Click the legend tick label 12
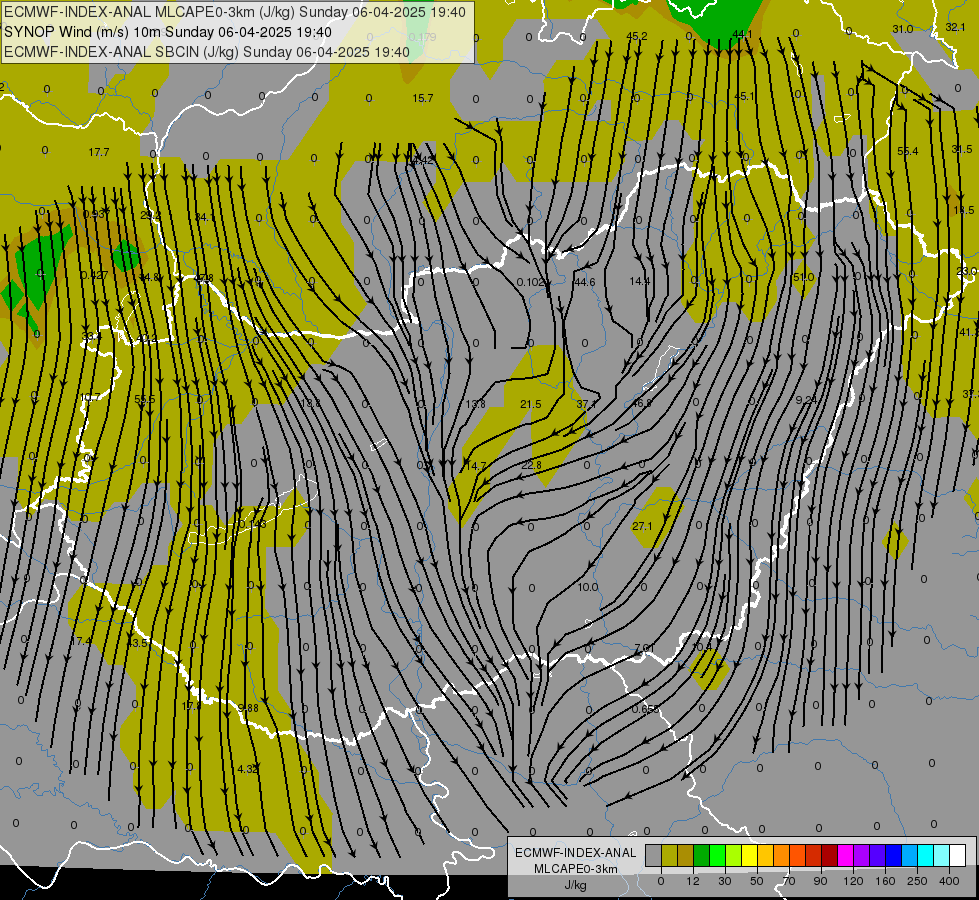The width and height of the screenshot is (979, 900). 692,881
